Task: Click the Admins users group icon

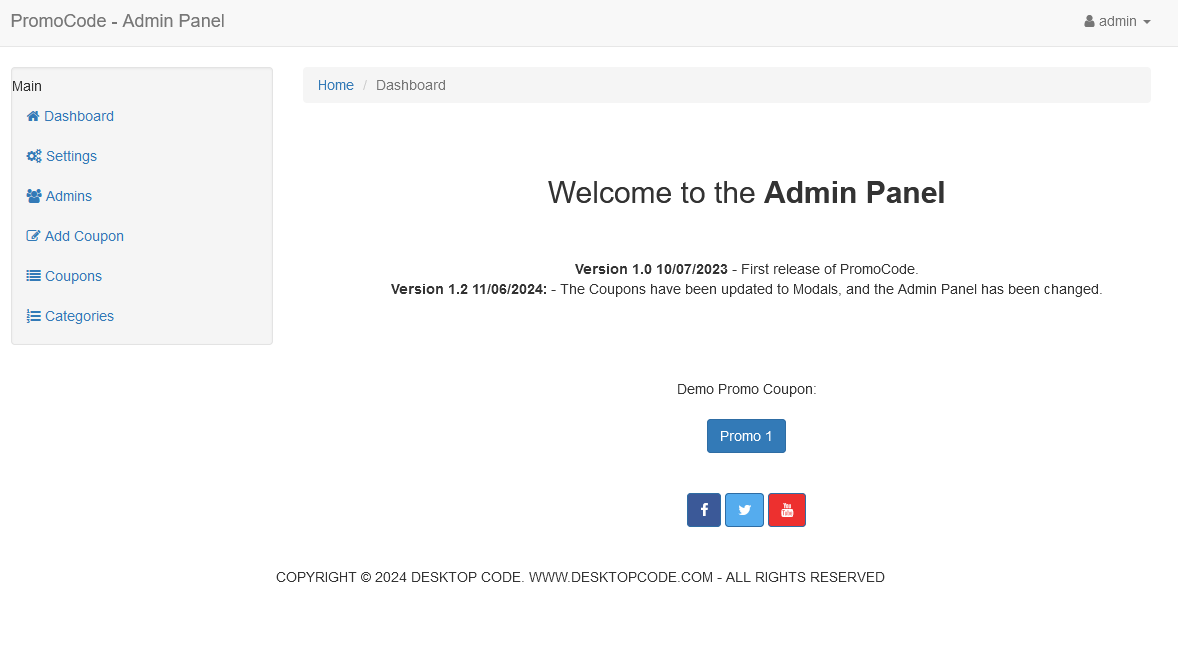Action: coord(34,196)
